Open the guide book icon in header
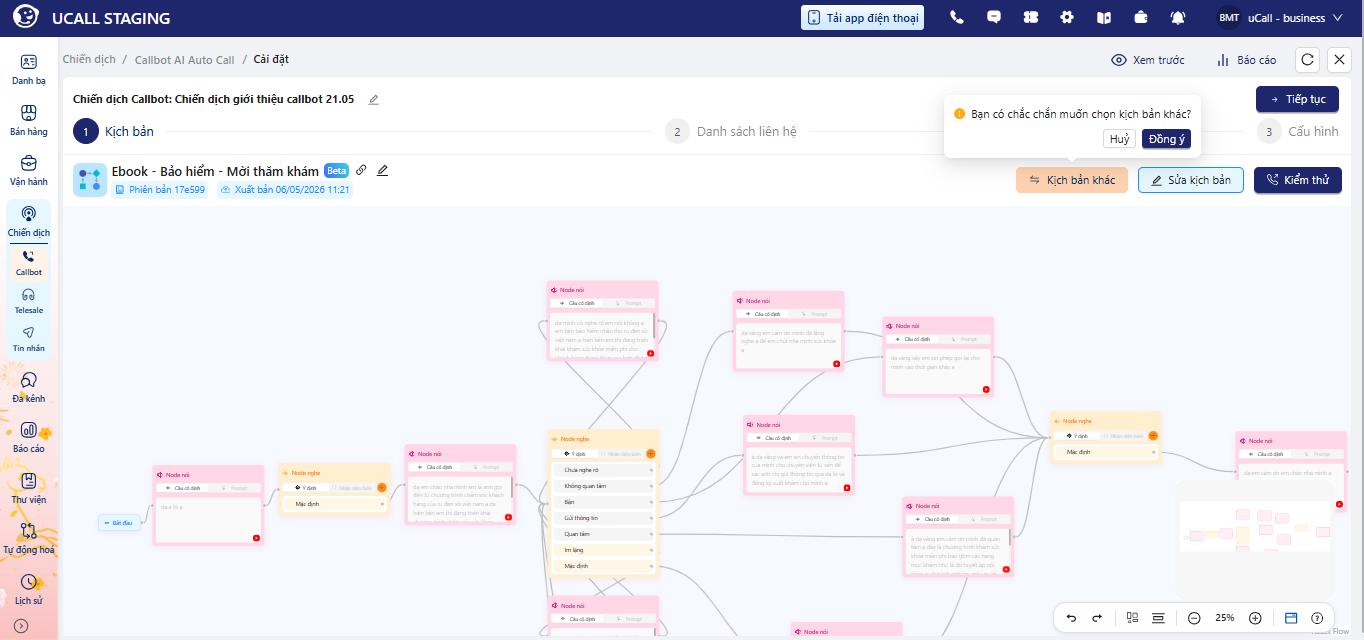 1104,17
